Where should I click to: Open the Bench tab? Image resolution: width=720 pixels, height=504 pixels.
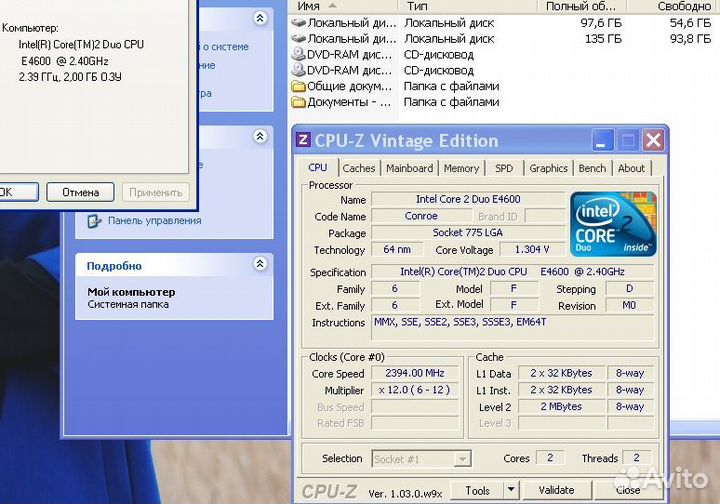[x=592, y=168]
